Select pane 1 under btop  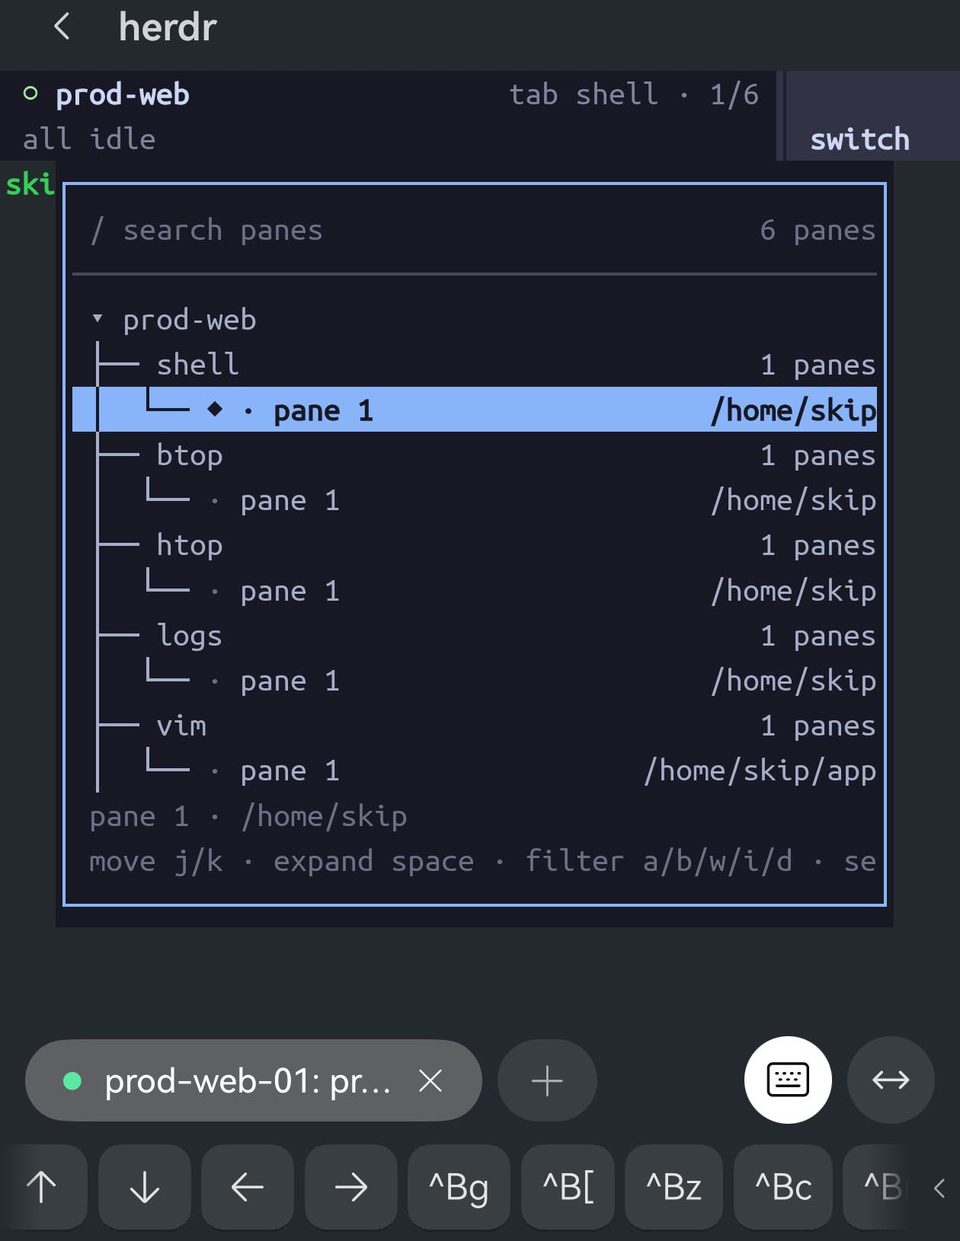pos(475,500)
